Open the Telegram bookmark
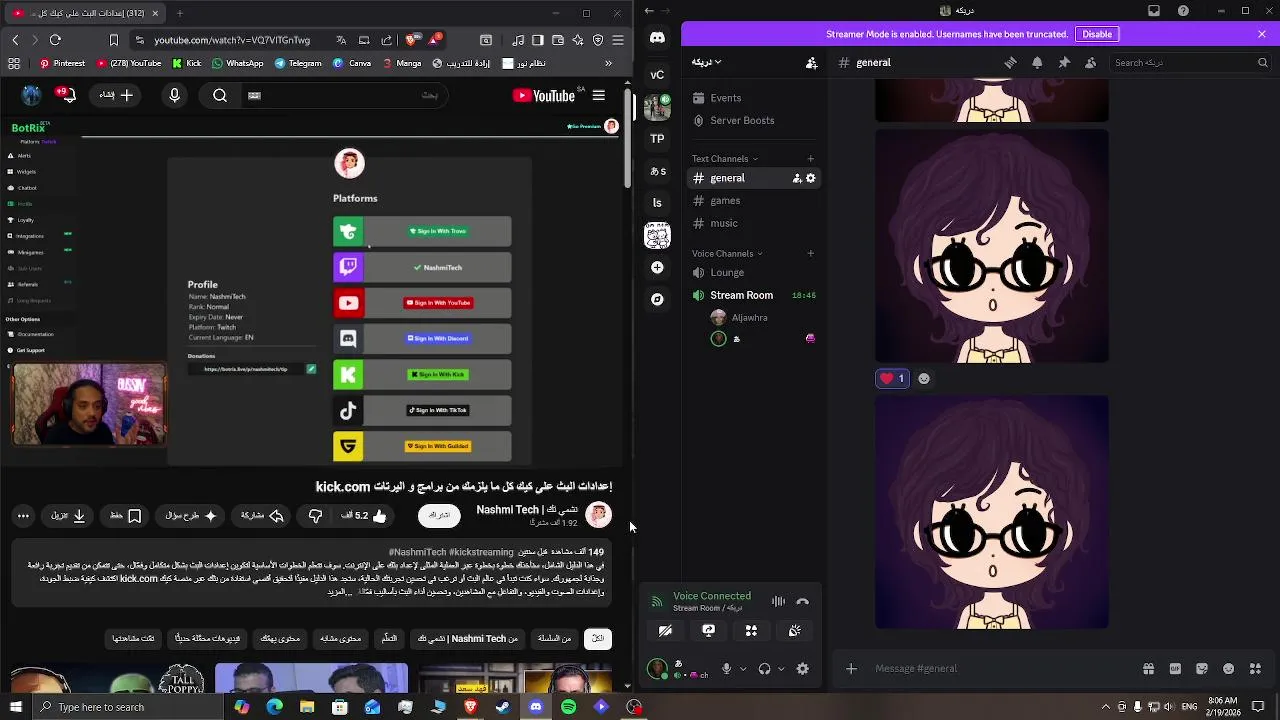 tap(298, 63)
